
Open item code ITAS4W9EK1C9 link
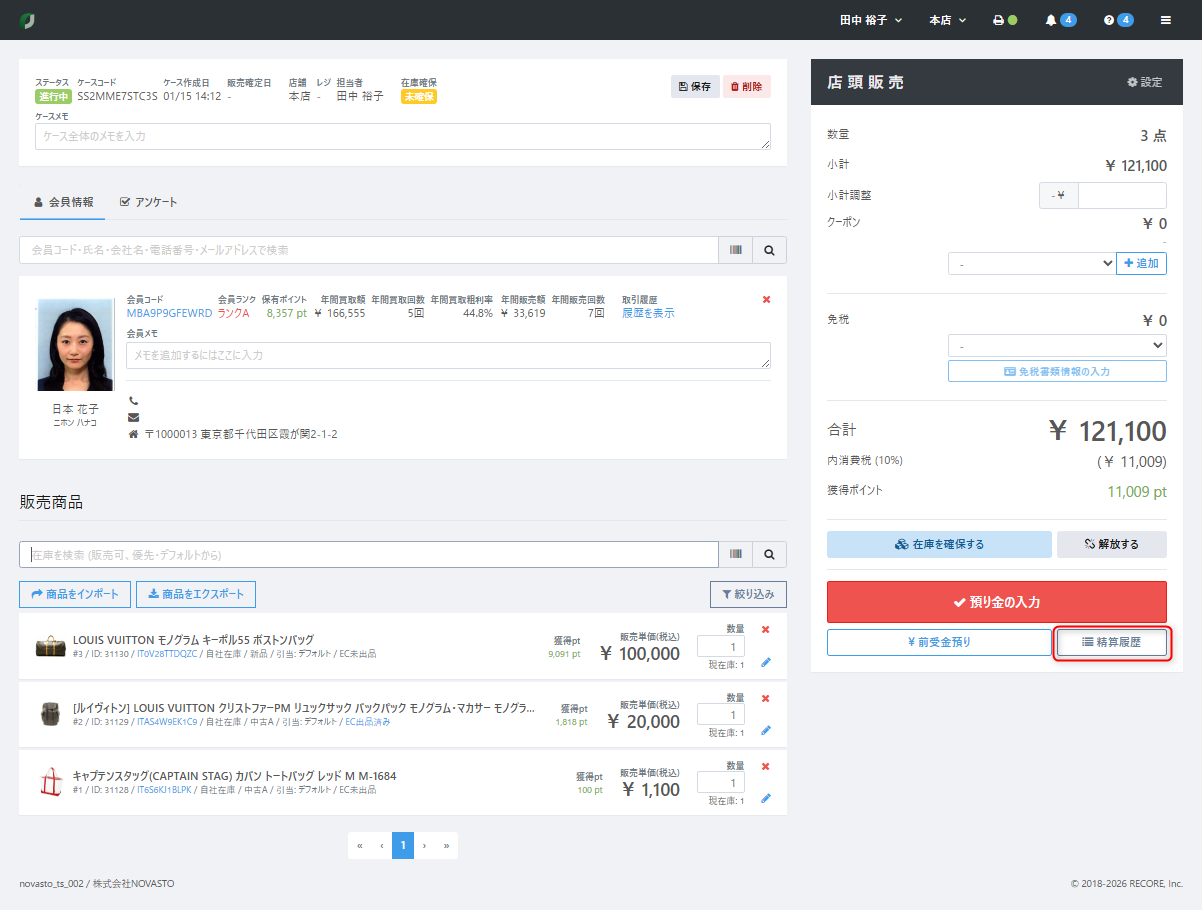(x=167, y=721)
